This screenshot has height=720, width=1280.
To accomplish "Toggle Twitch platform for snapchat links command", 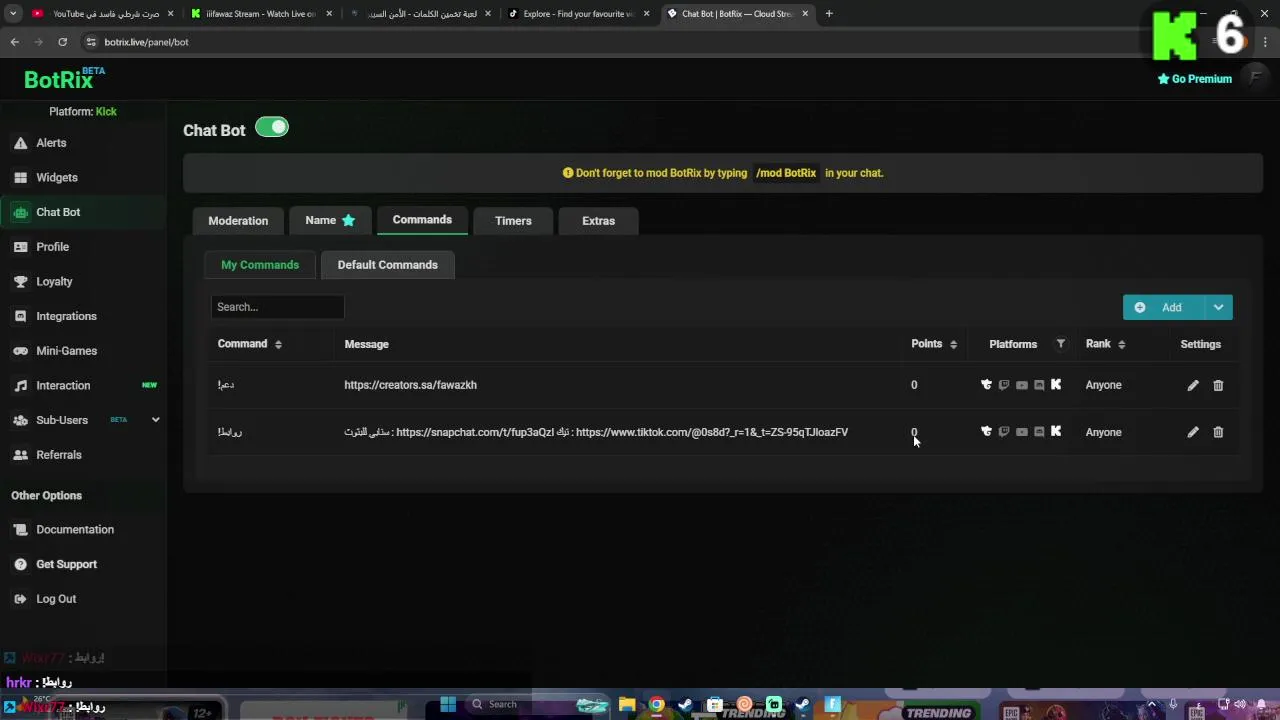I will [1004, 432].
